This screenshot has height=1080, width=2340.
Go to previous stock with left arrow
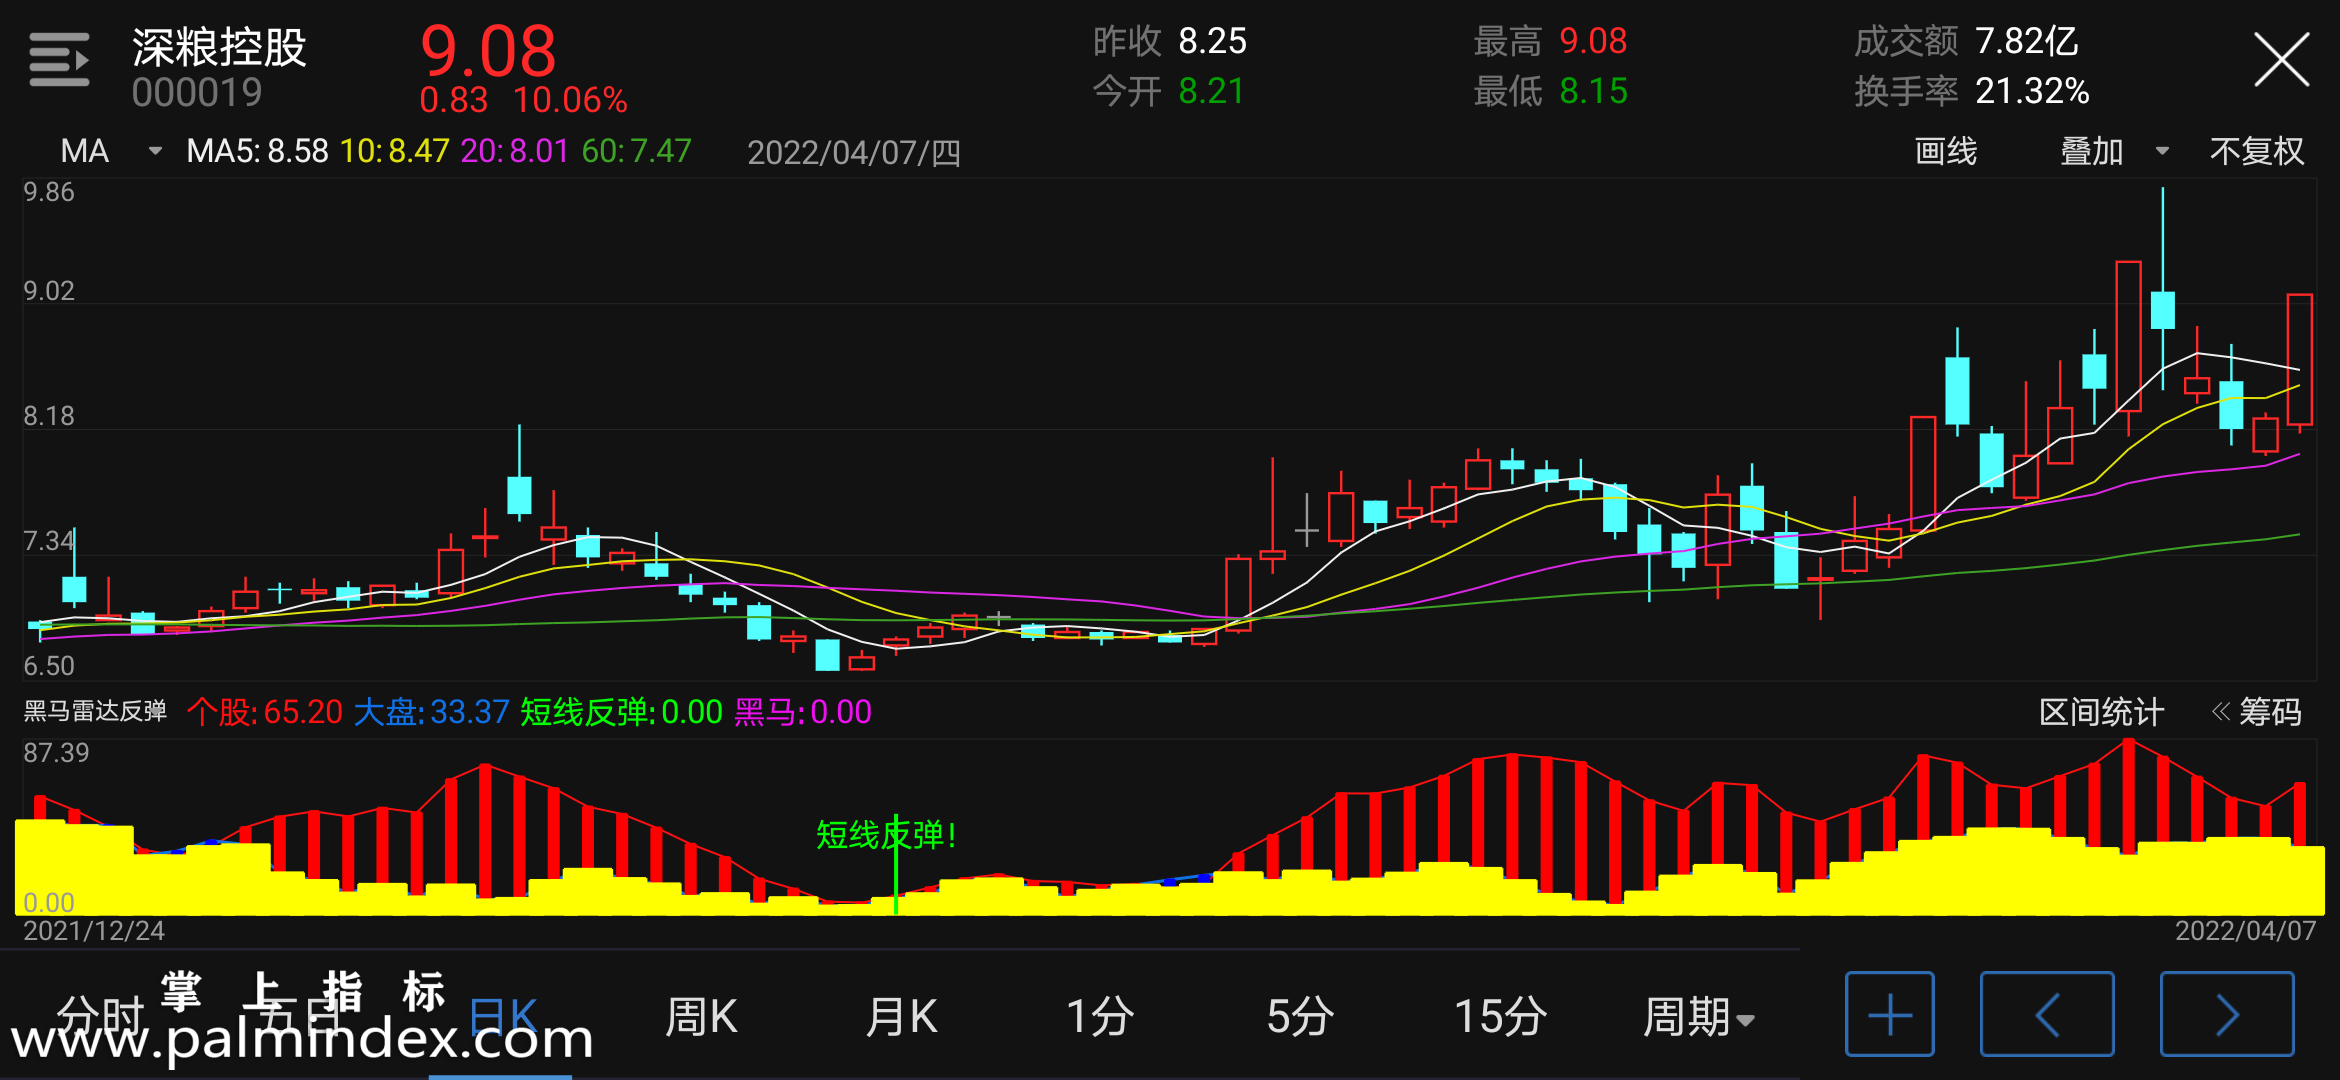tap(2047, 1014)
